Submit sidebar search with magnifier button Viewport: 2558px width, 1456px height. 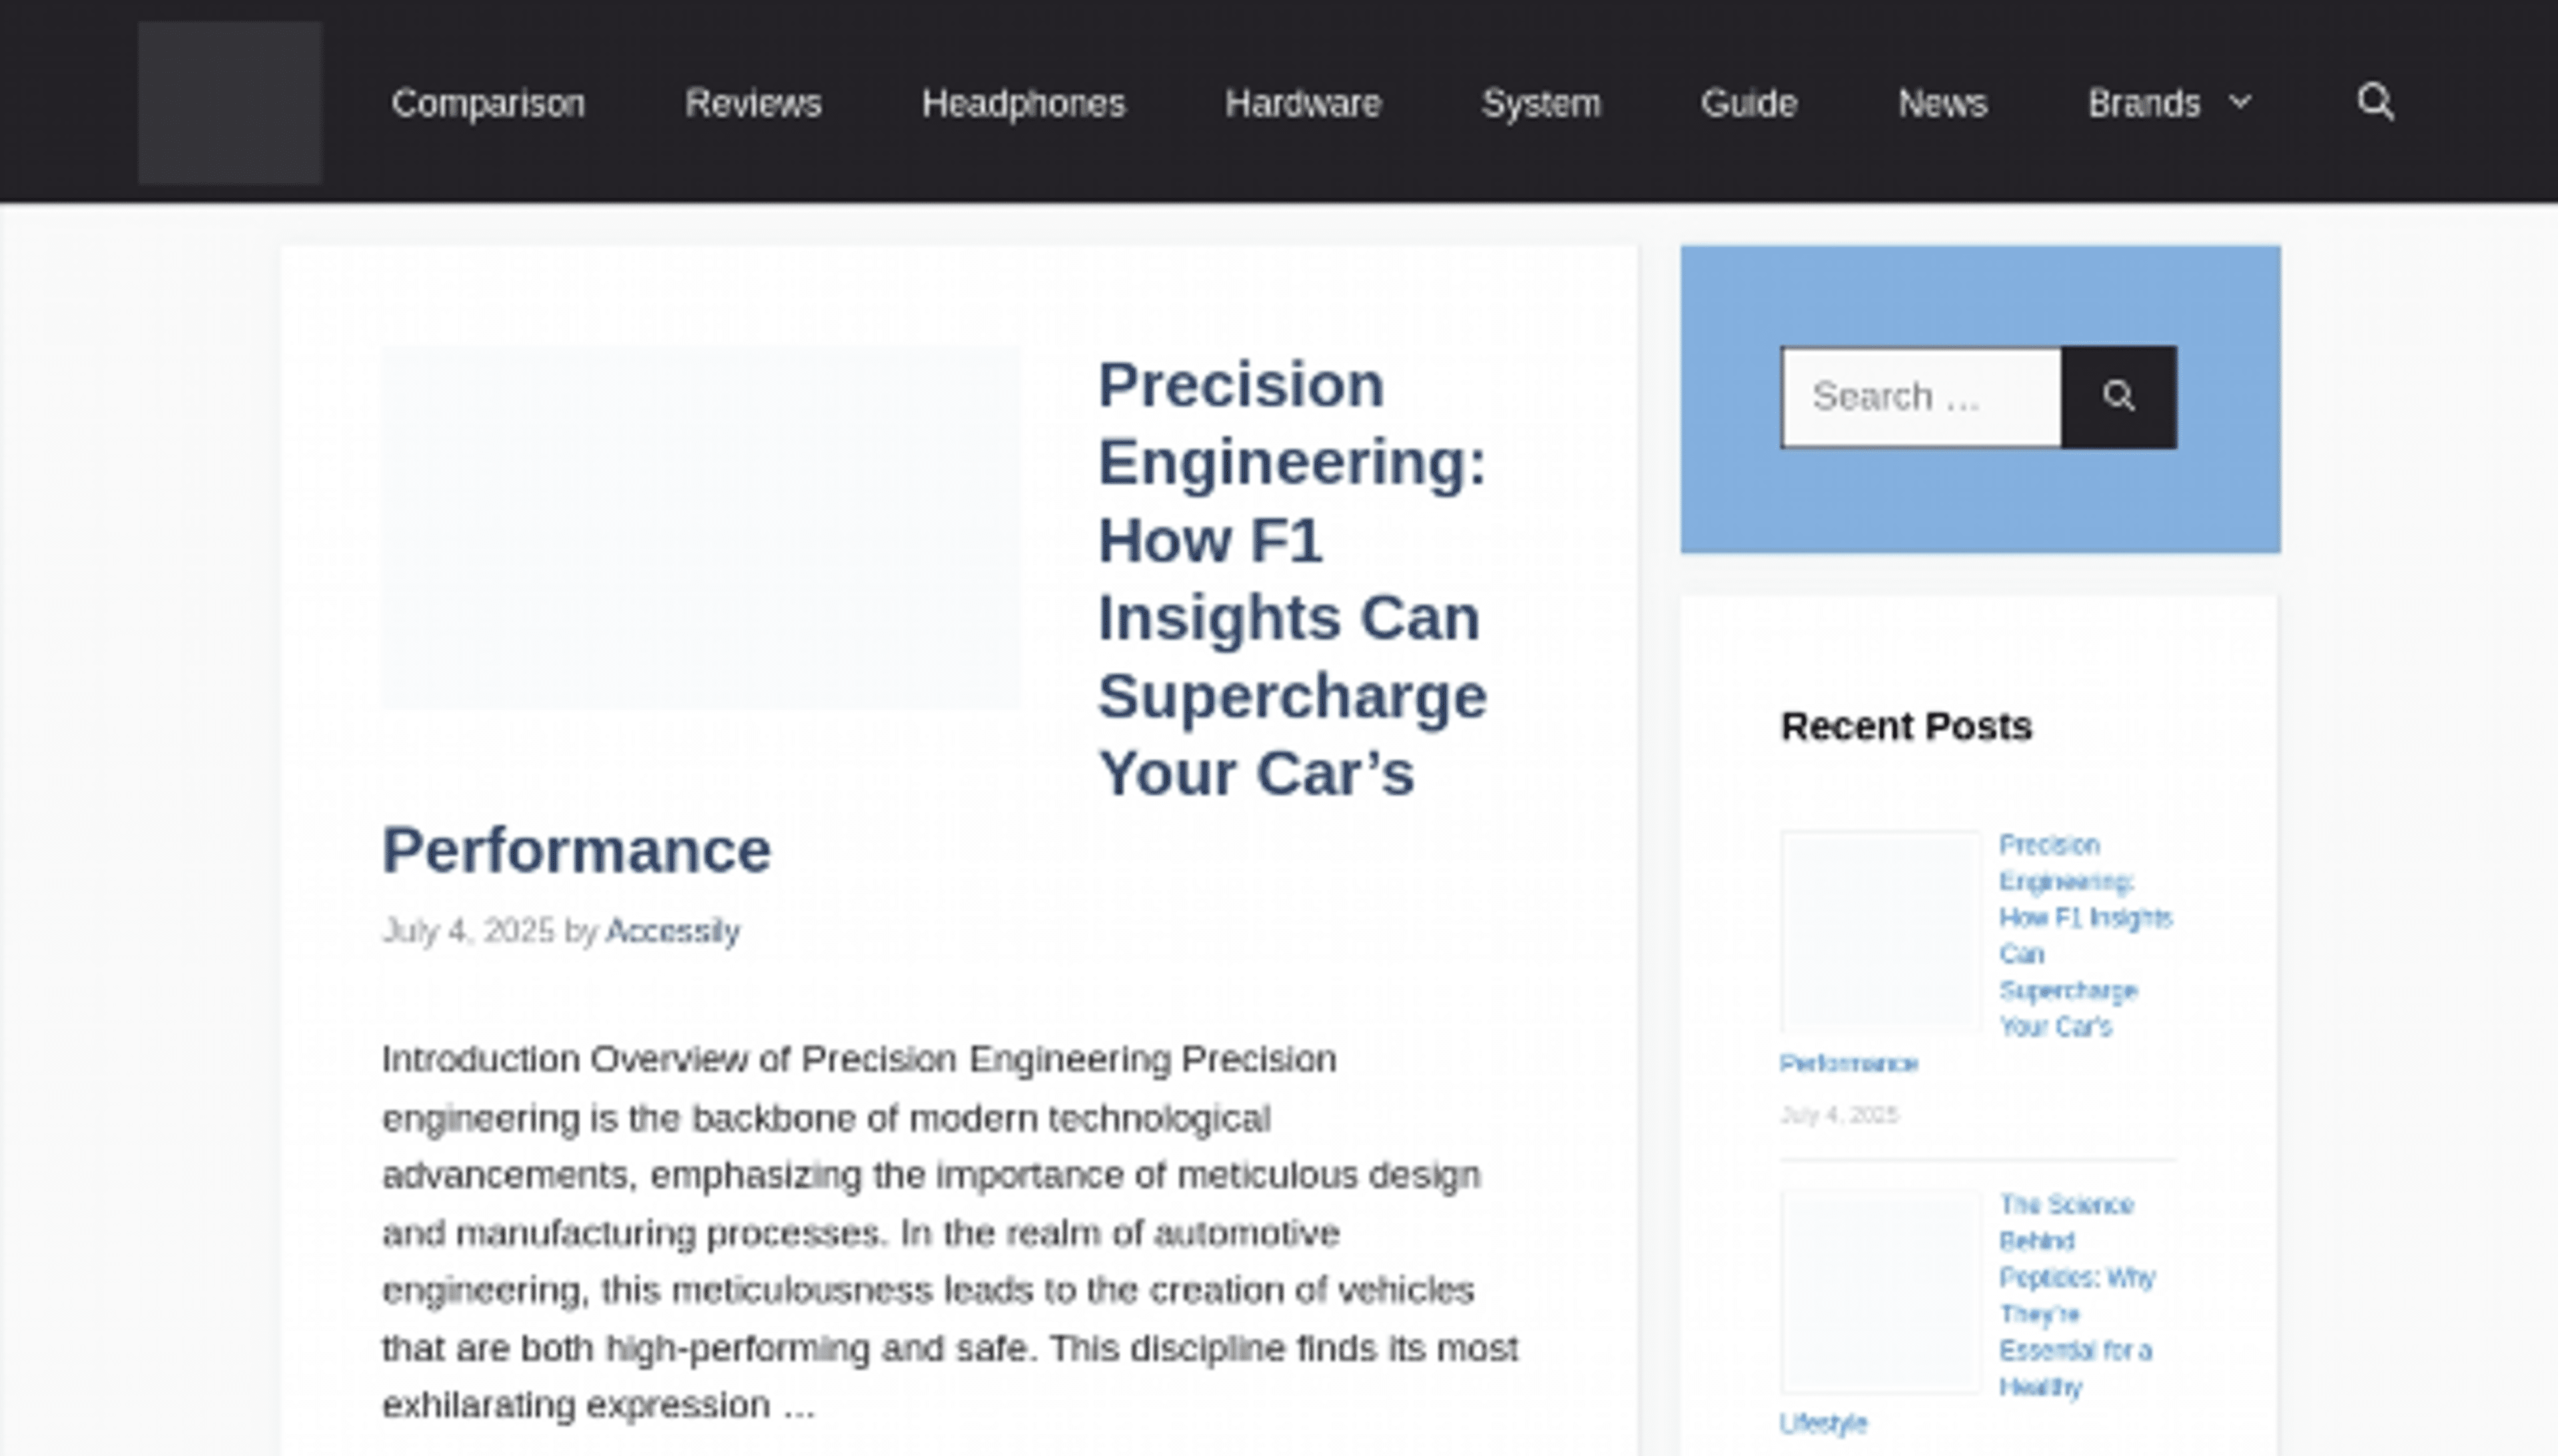[x=2118, y=397]
